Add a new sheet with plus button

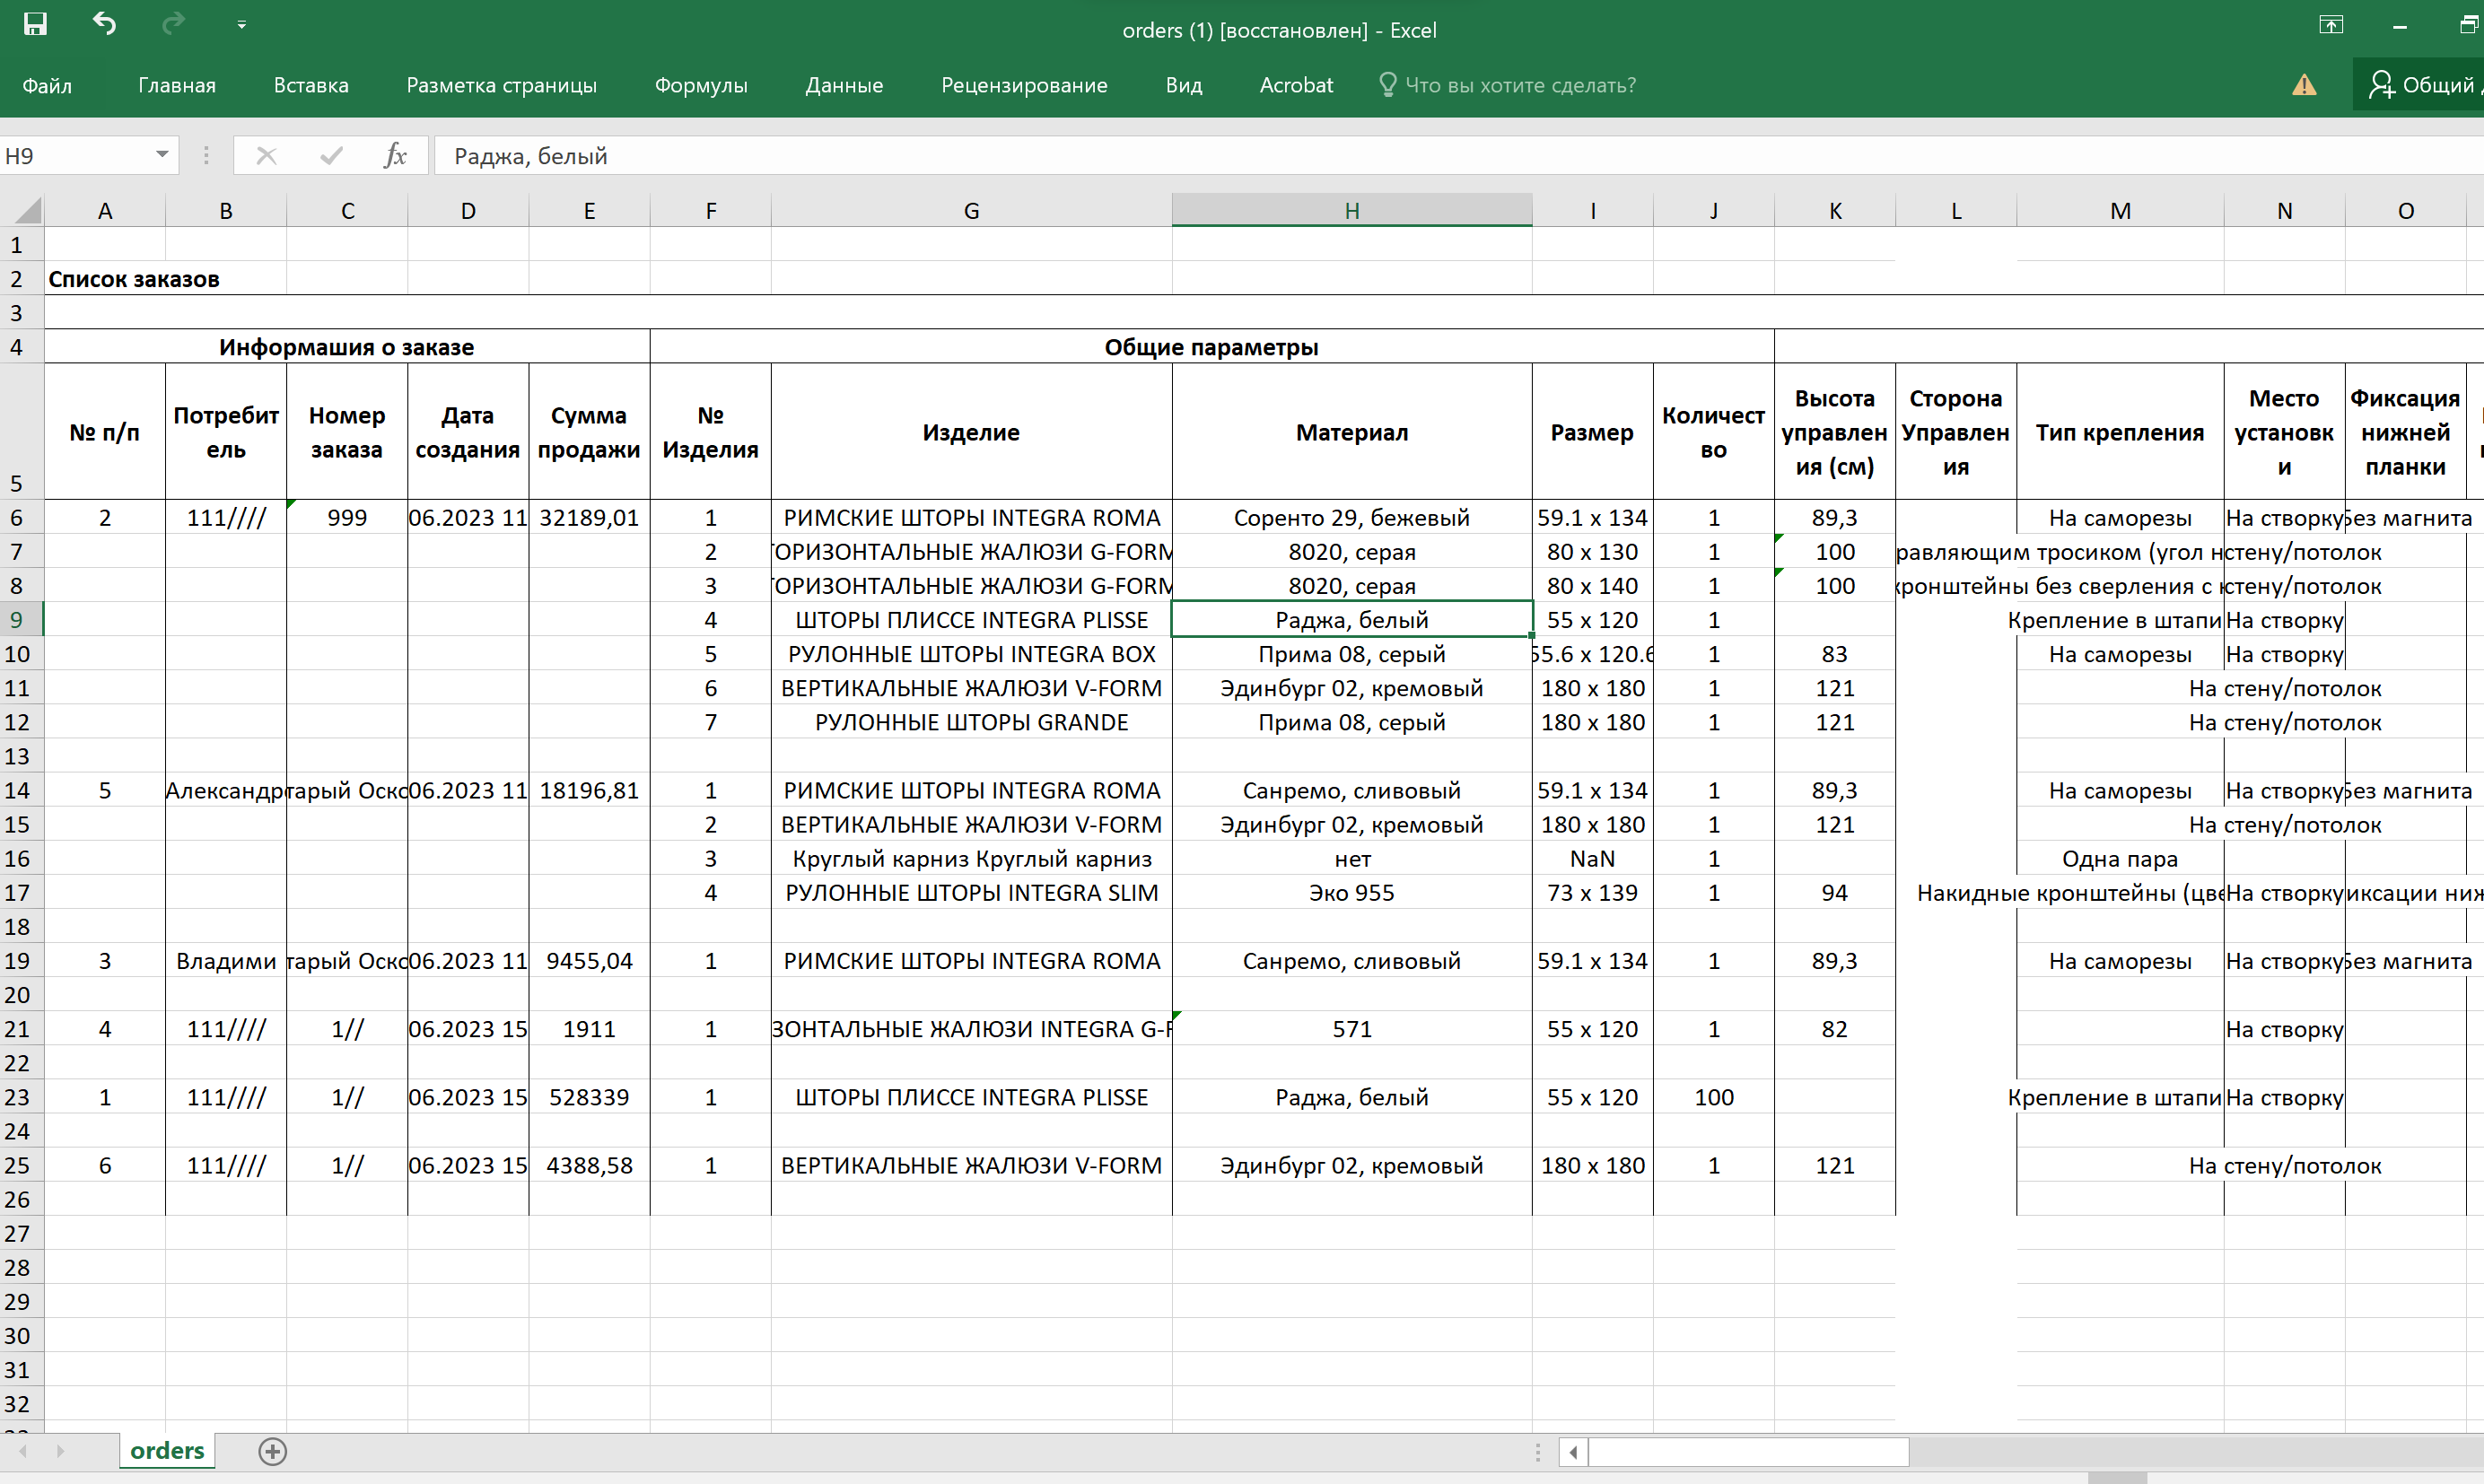tap(272, 1450)
